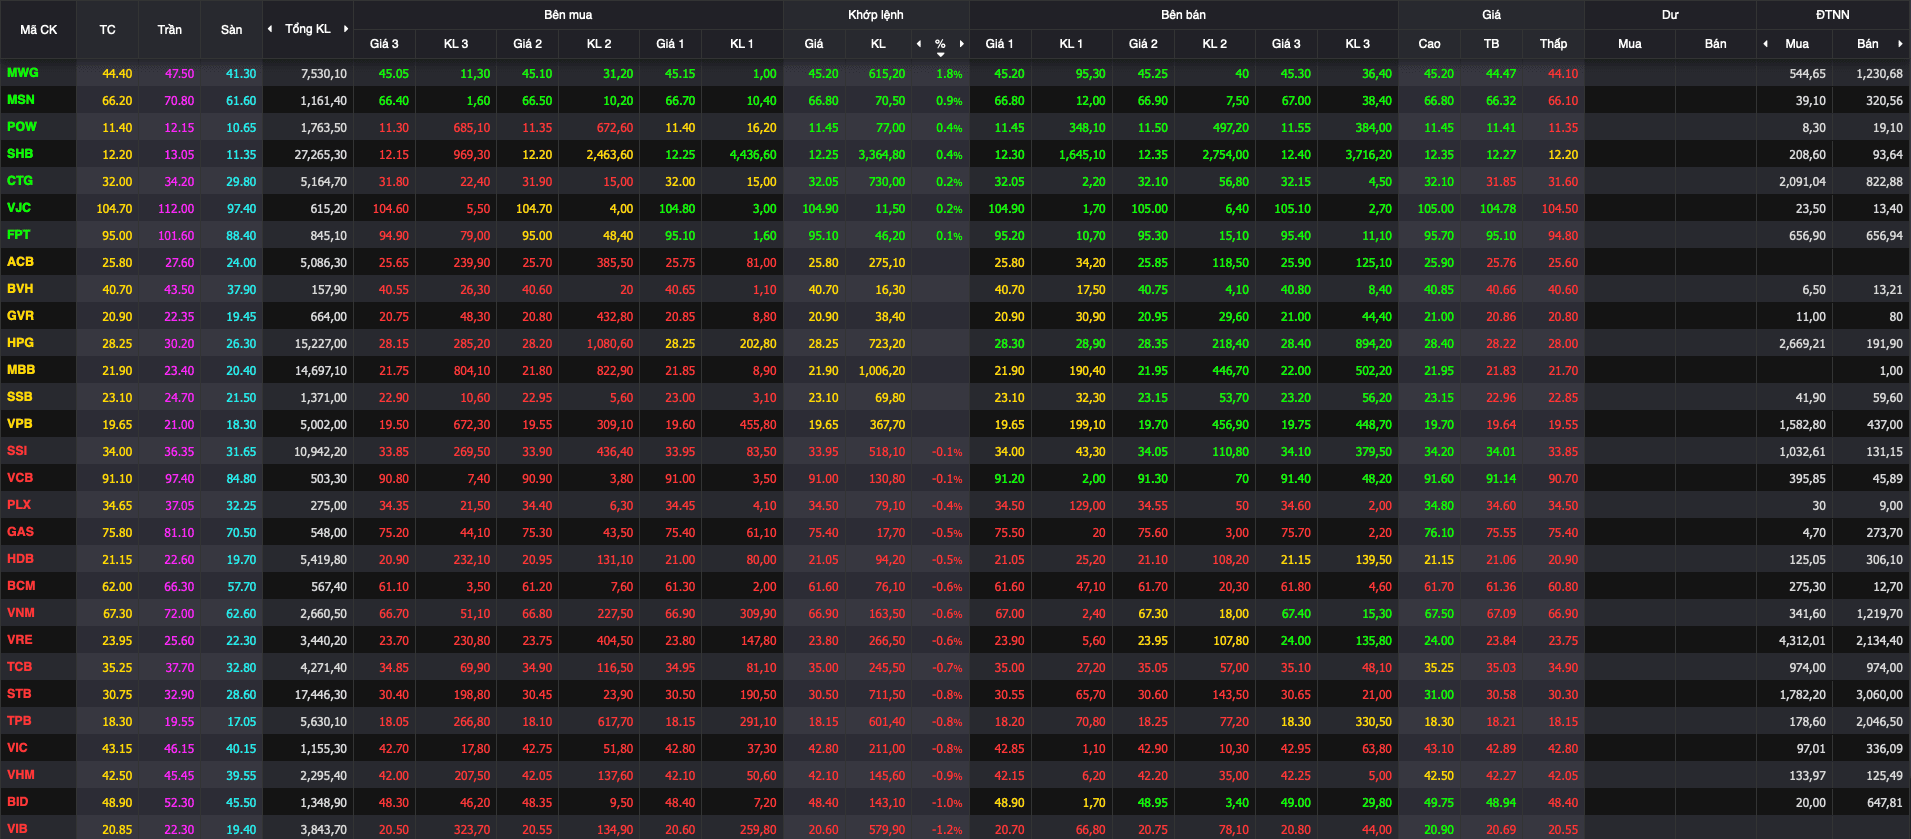Viewport: 1911px width, 839px height.
Task: Open VJC stock symbol
Action: tap(19, 208)
